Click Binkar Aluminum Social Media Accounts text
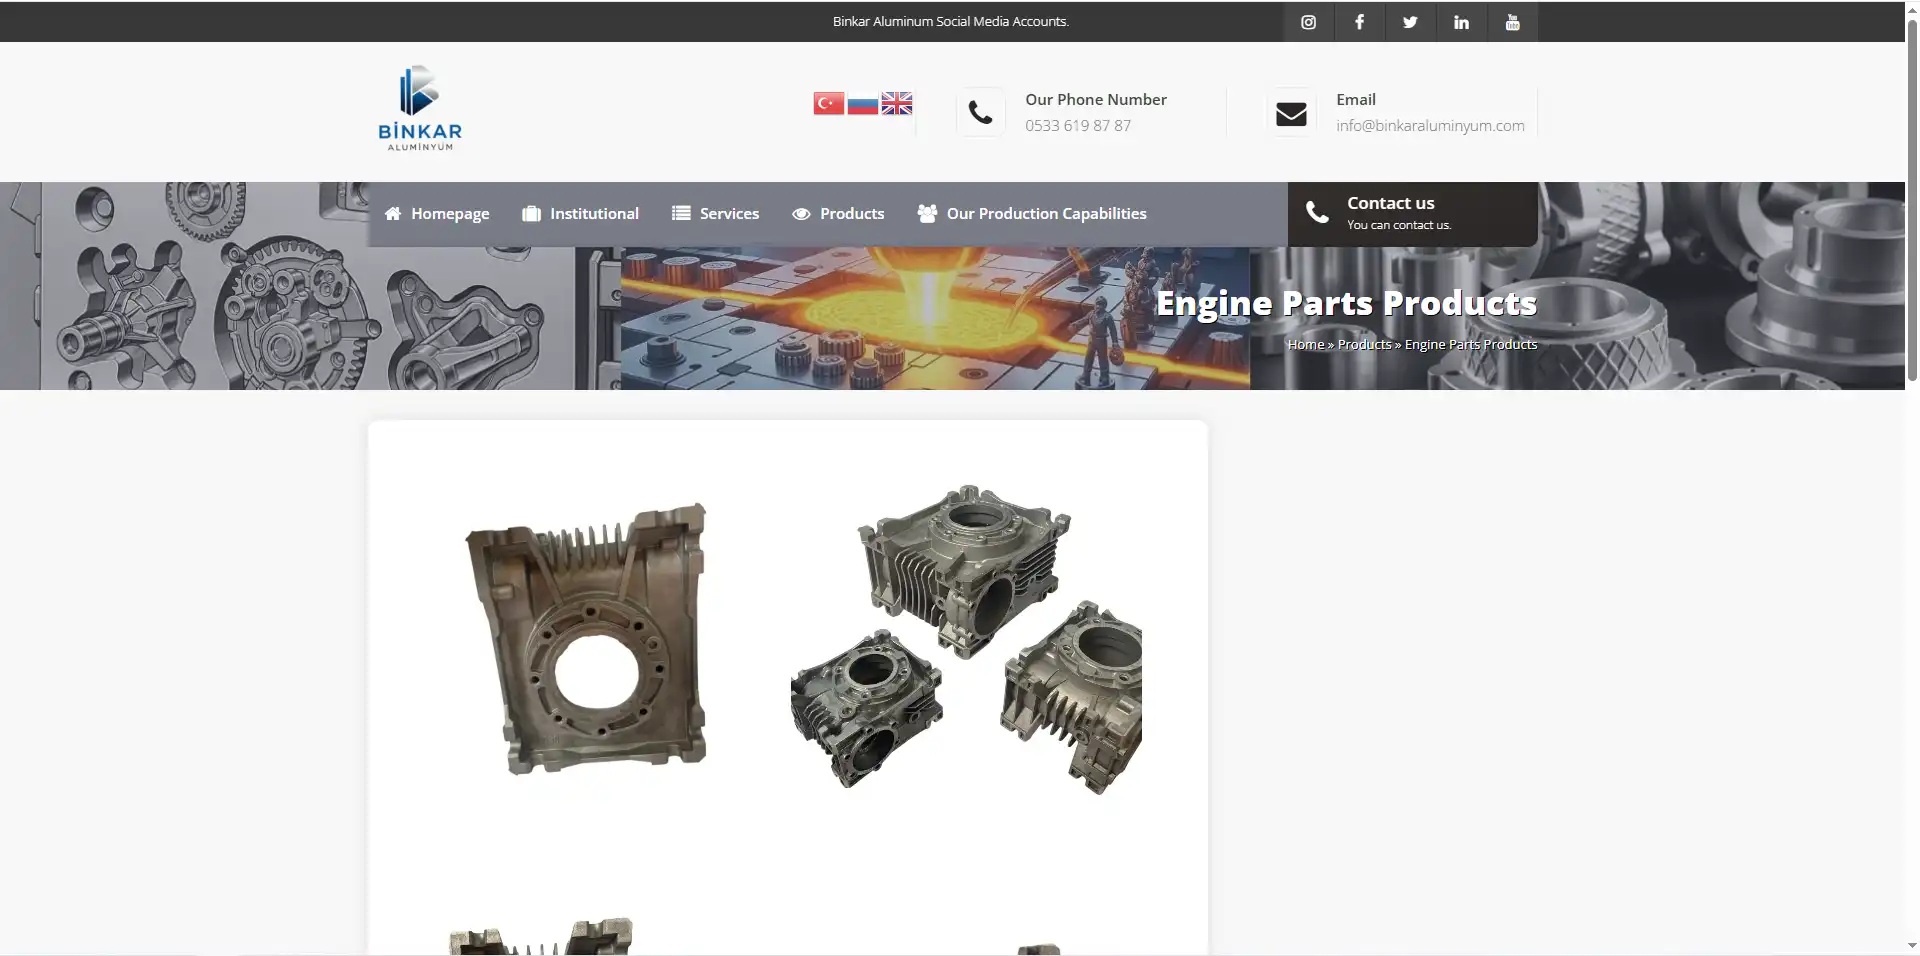Screen dimensions: 1920x956 pos(951,21)
